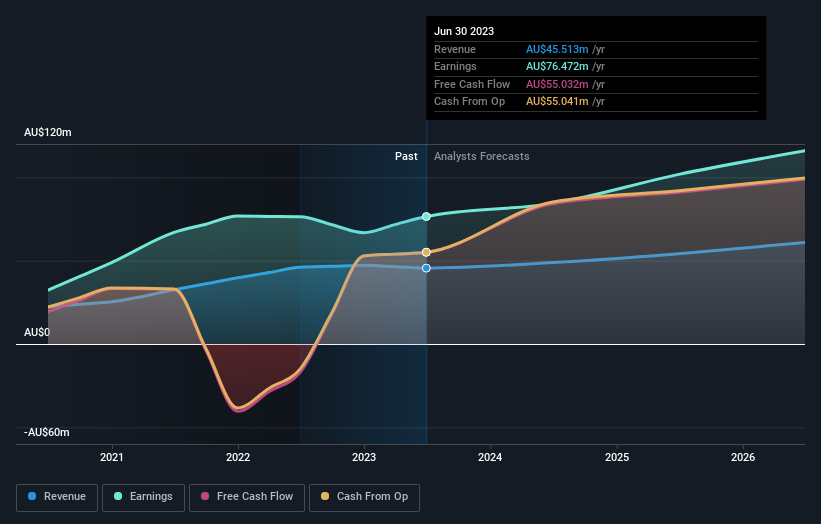This screenshot has height=524, width=821.
Task: Click the AU$120m axis label
Action: pos(48,132)
